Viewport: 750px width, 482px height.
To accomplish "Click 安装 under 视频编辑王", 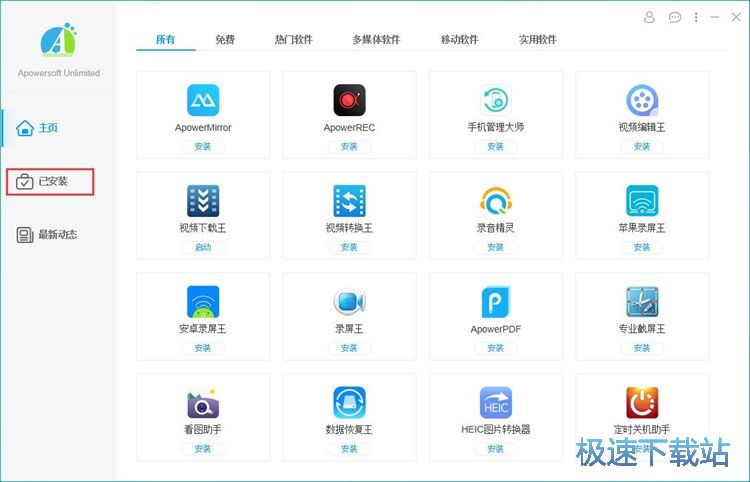I will (642, 147).
